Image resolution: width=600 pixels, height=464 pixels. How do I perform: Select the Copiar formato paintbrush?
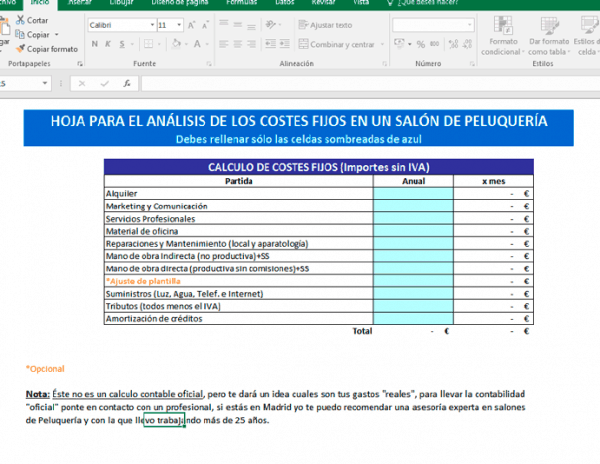20,49
